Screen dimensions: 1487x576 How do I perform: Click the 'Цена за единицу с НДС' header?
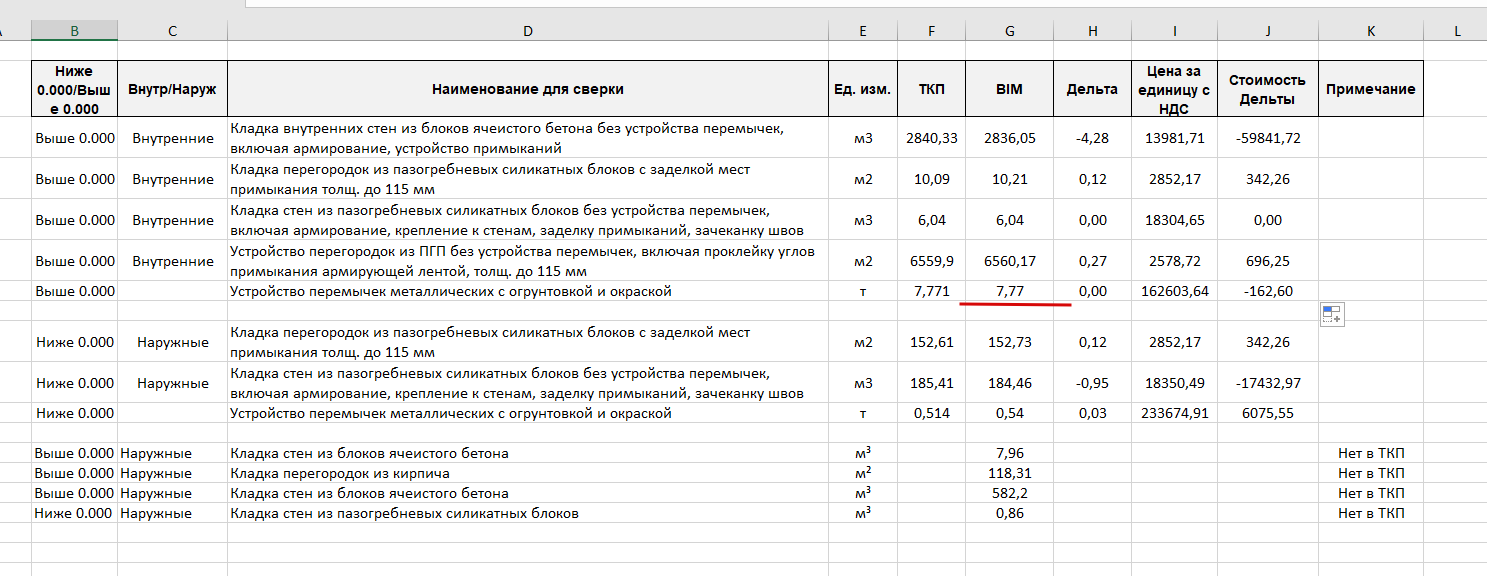[x=1175, y=89]
